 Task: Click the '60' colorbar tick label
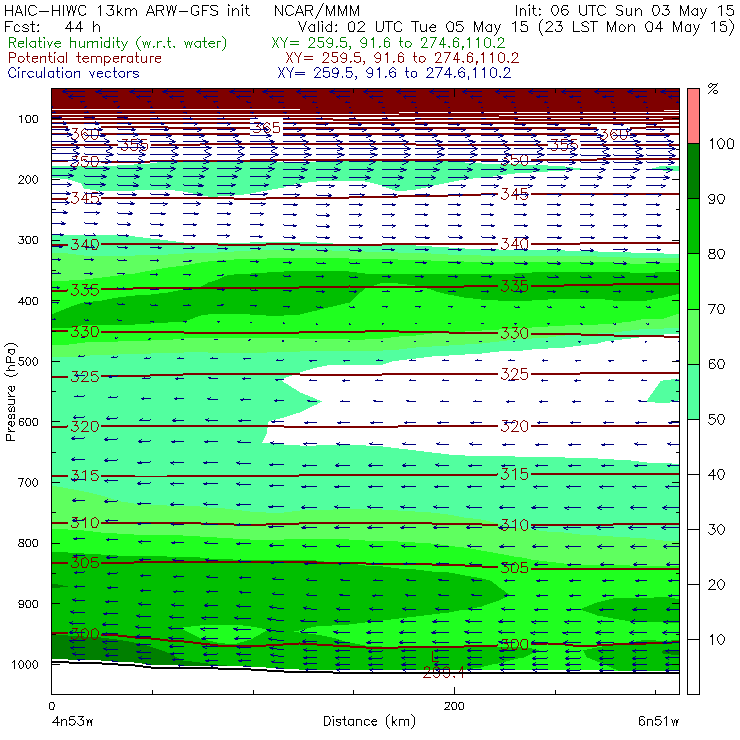716,364
